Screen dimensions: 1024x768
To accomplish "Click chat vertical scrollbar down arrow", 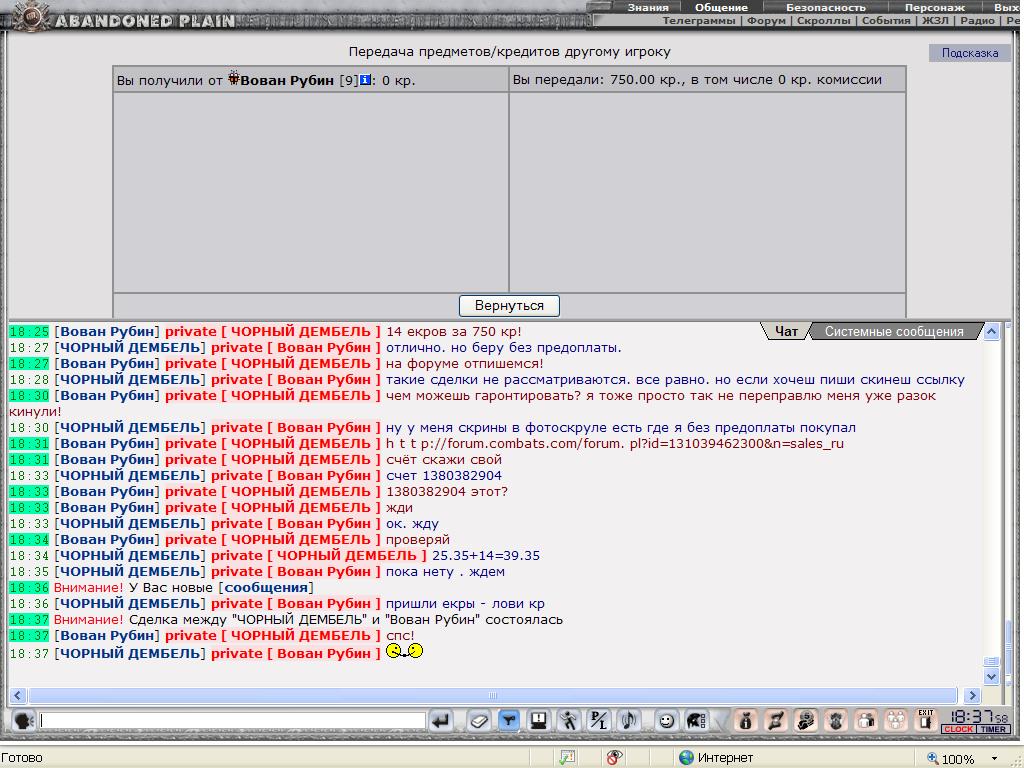I will pos(991,677).
